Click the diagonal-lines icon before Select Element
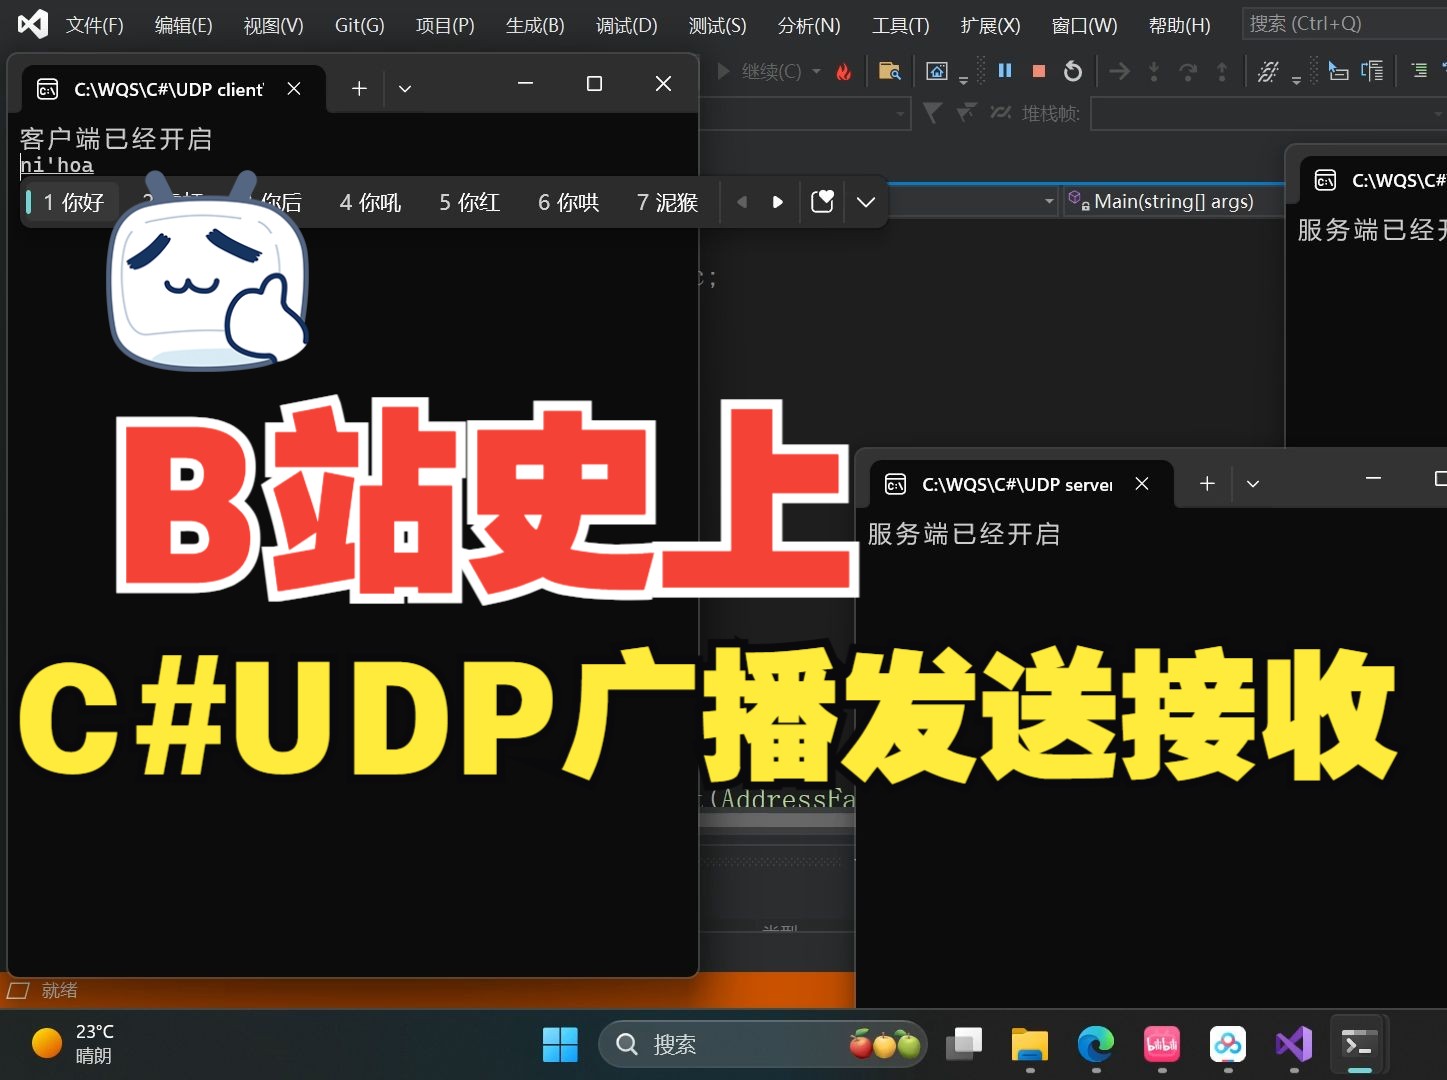 coord(1268,71)
